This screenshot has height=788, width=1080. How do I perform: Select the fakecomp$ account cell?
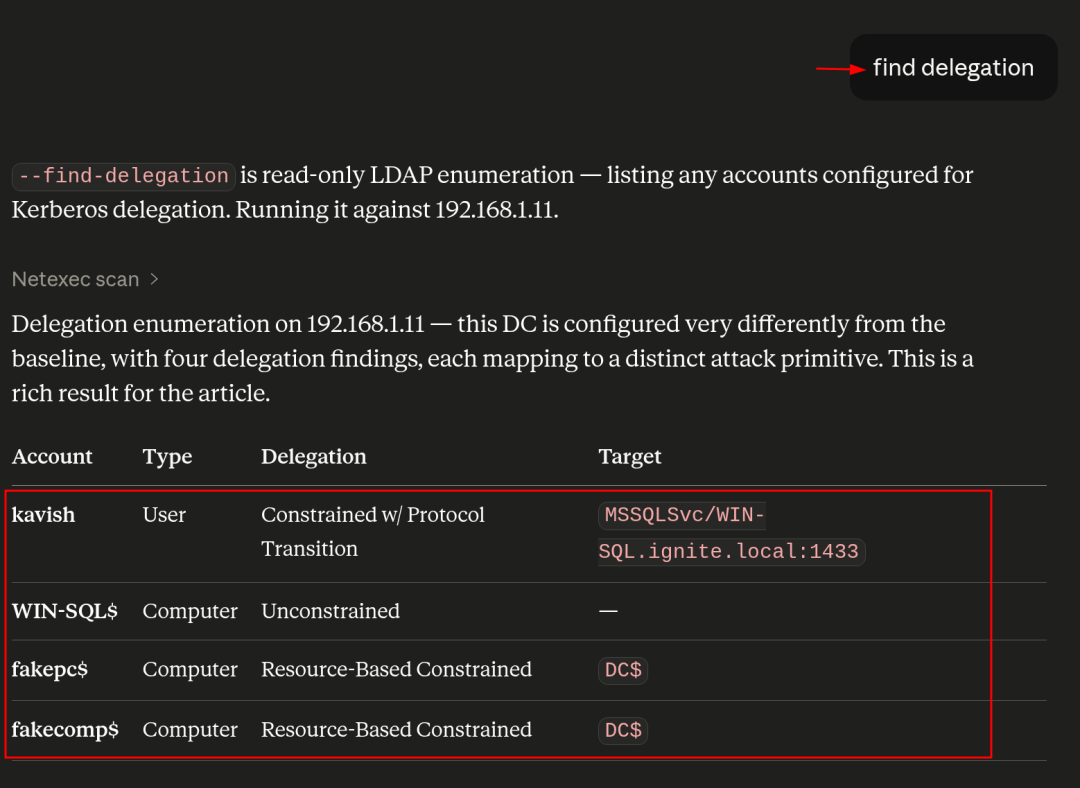(x=65, y=729)
